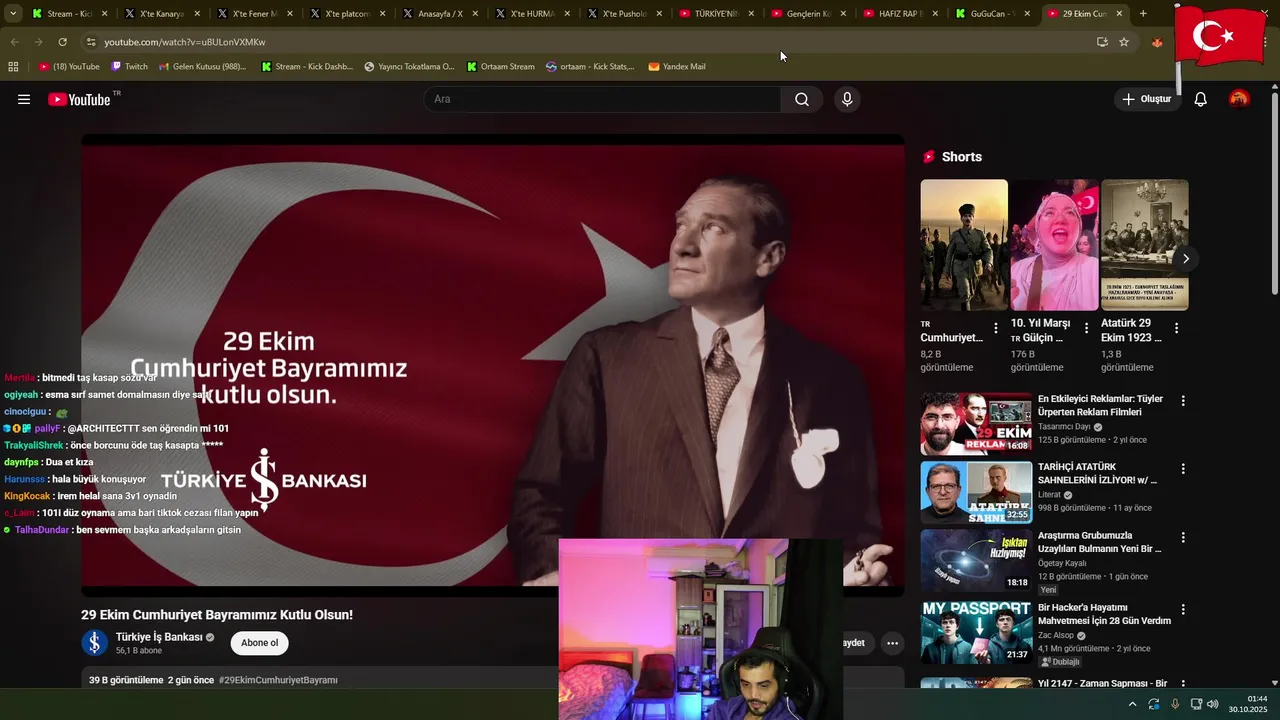Open the account avatar menu

[1239, 99]
